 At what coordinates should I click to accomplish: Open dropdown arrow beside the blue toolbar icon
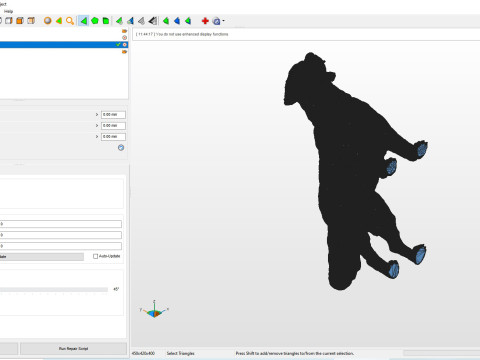(223, 21)
